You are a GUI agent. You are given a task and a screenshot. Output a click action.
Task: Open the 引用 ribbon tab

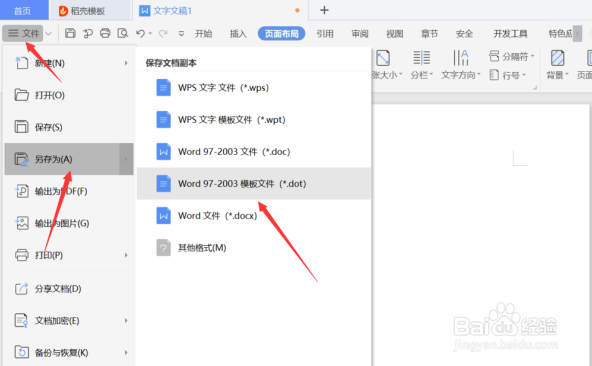[325, 34]
